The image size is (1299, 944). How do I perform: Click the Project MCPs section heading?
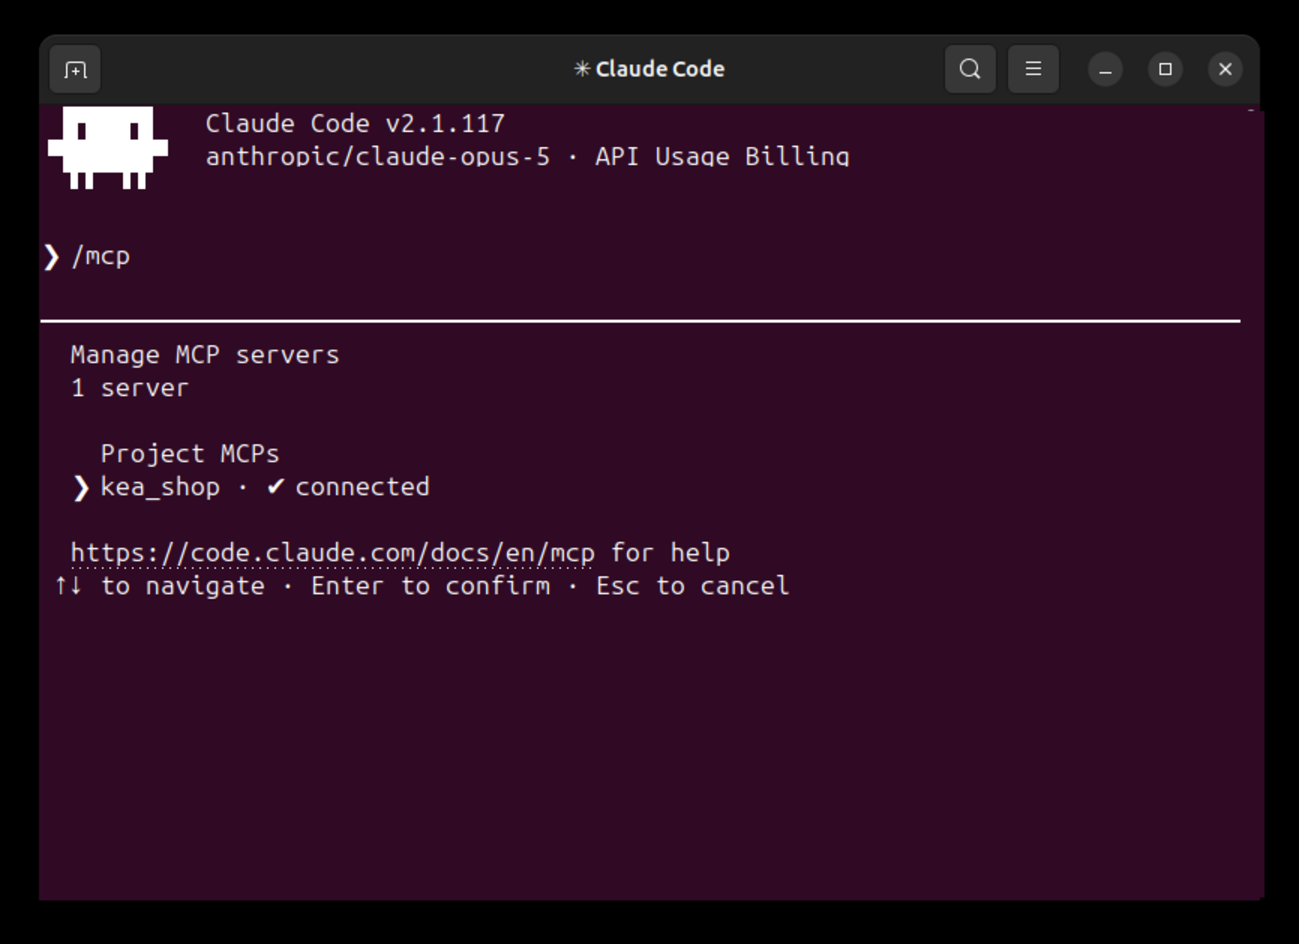(x=190, y=453)
